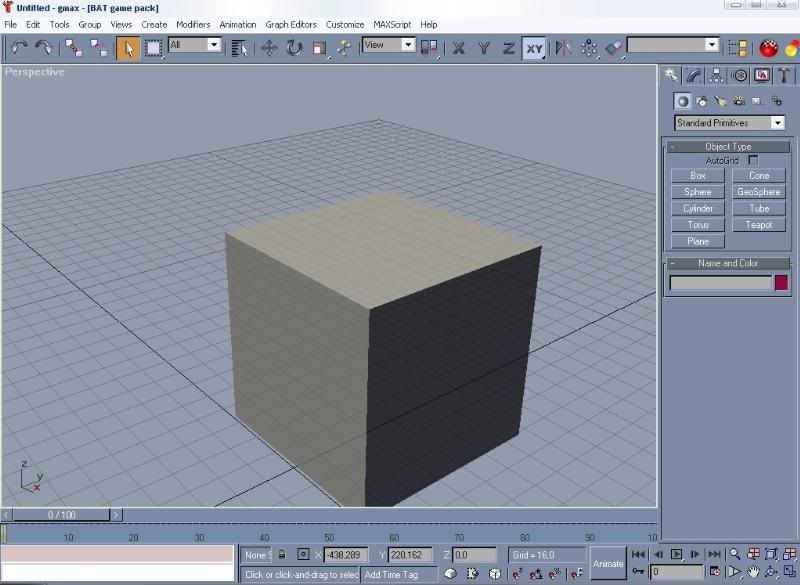Enable the AutoGrid checkbox
The height and width of the screenshot is (585, 800).
[x=753, y=160]
